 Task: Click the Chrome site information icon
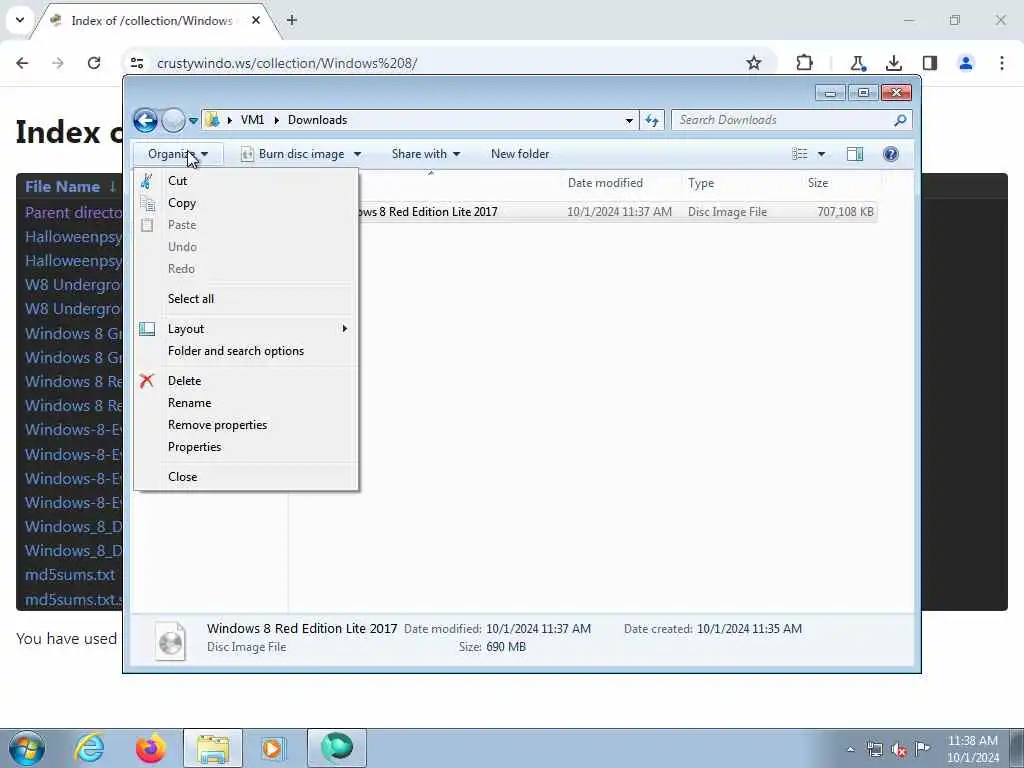click(x=136, y=63)
